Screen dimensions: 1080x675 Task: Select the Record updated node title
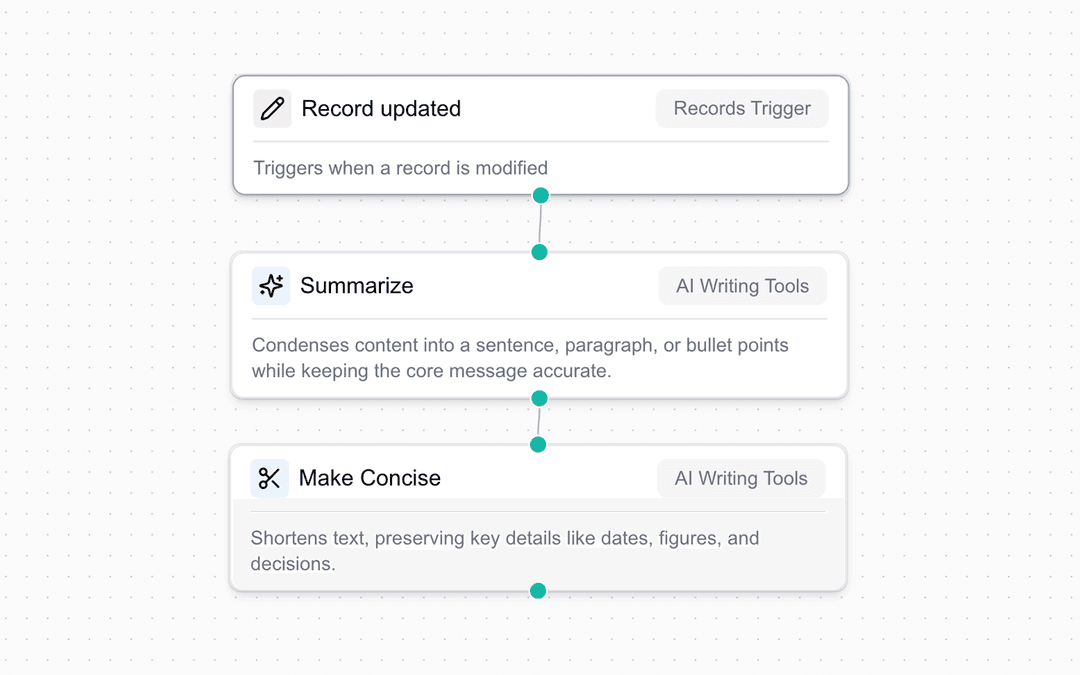(381, 108)
